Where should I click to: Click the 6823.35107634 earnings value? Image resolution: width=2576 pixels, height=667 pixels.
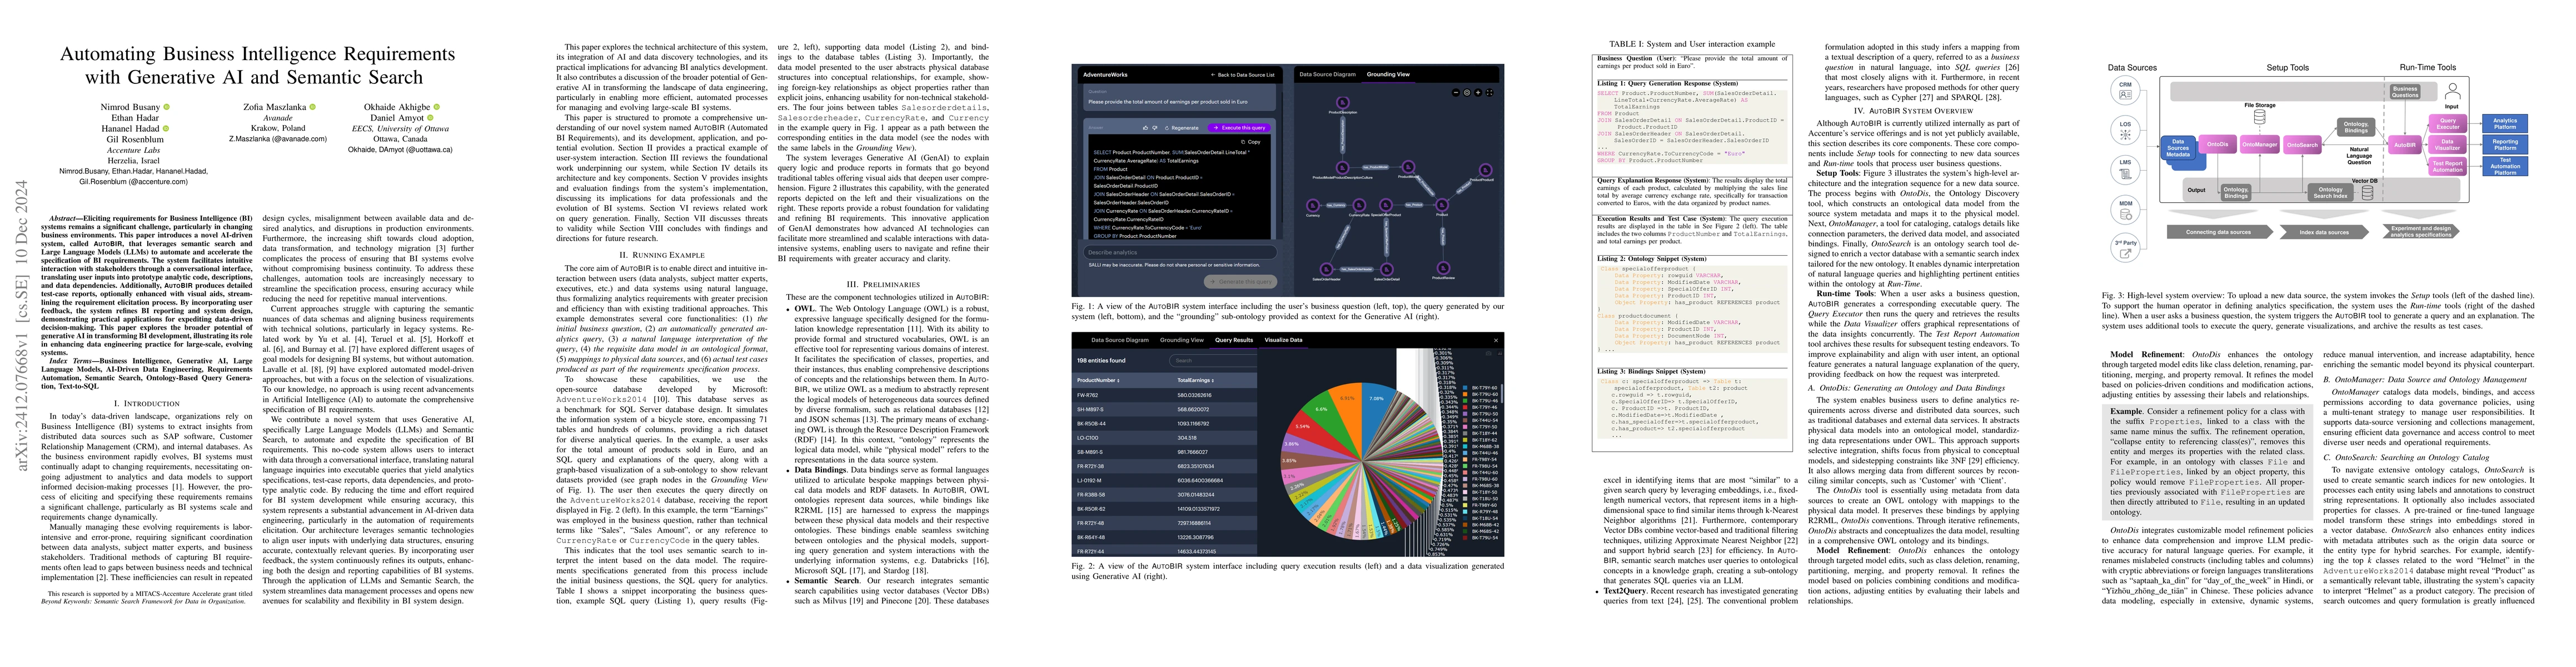tap(1196, 466)
